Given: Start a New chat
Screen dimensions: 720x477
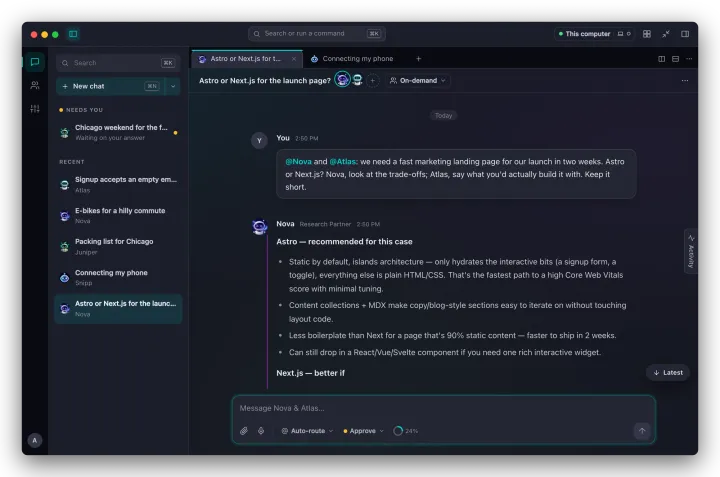Looking at the screenshot, I should point(110,86).
